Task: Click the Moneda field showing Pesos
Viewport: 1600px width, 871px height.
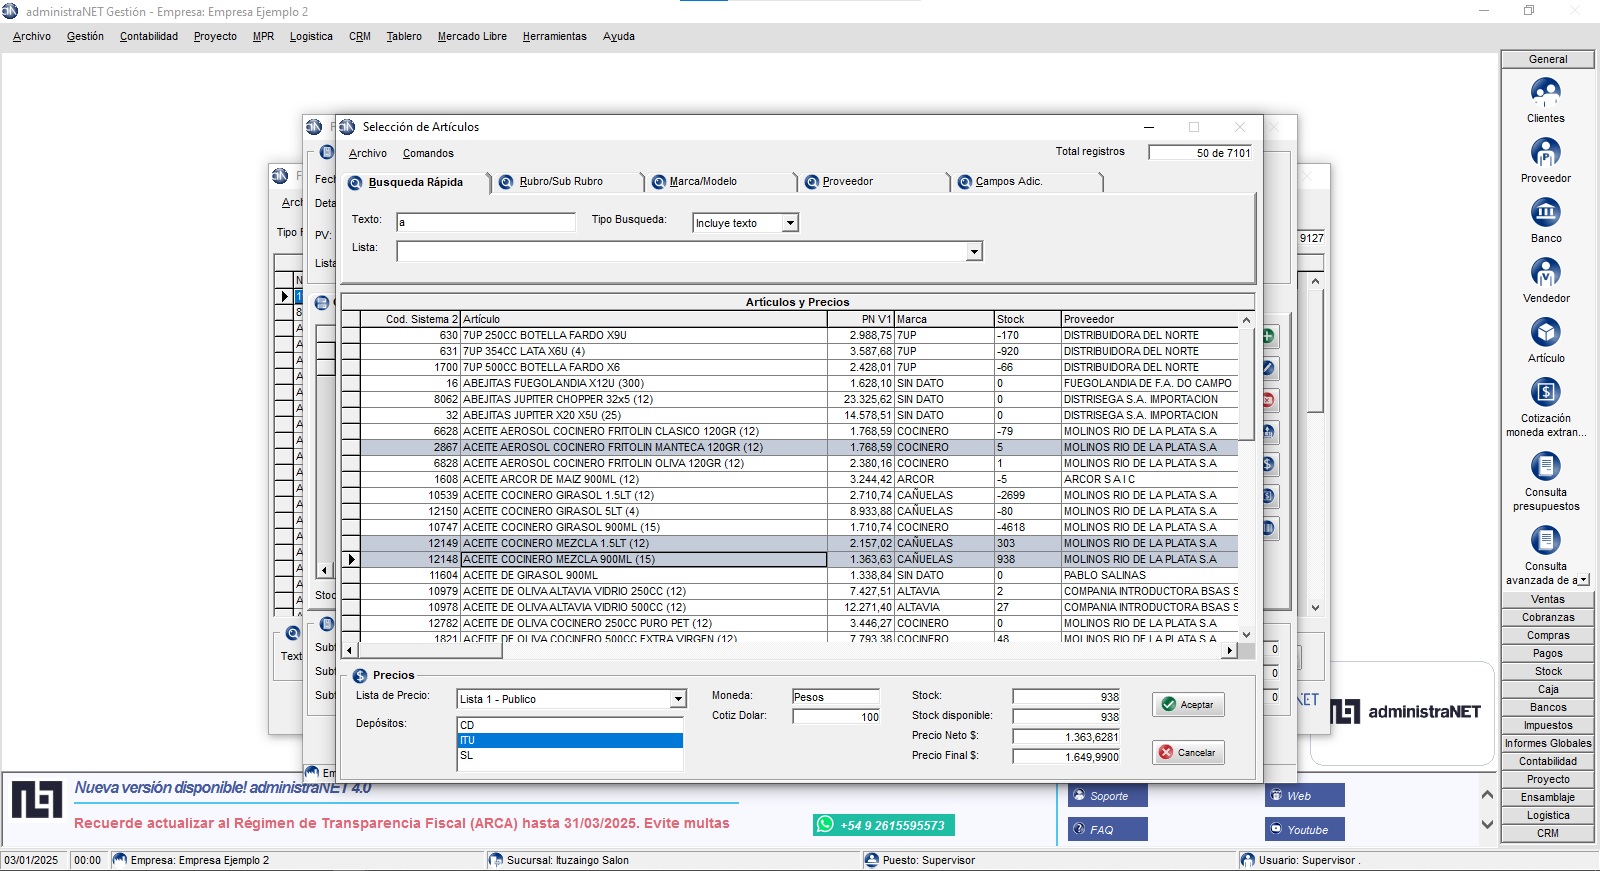Action: click(x=836, y=697)
